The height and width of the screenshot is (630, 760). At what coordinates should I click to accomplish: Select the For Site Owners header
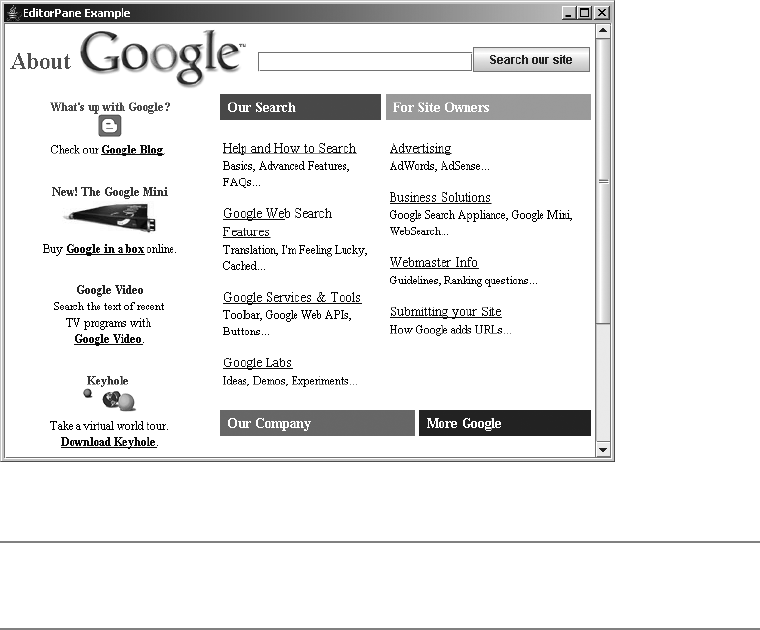pyautogui.click(x=489, y=107)
